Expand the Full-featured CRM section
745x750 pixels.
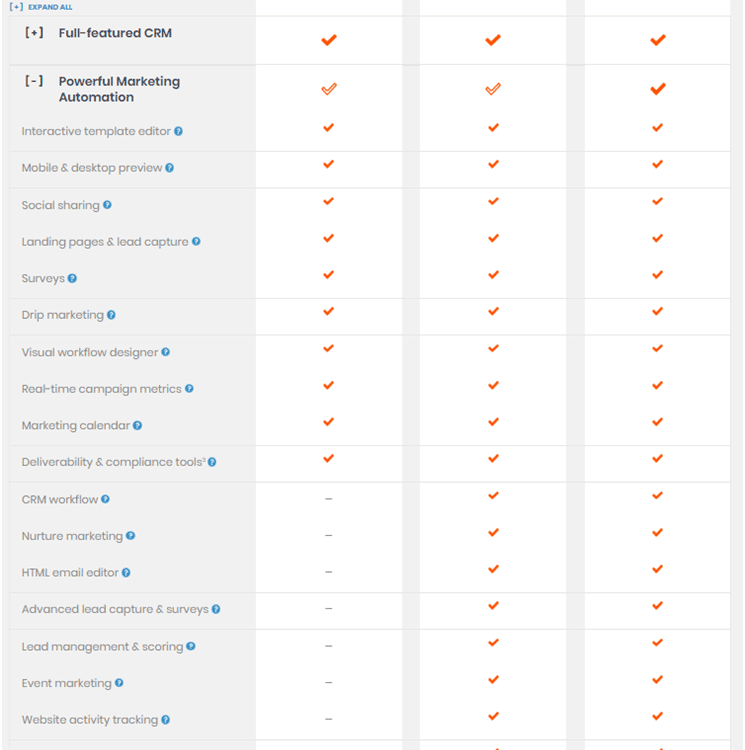coord(34,33)
